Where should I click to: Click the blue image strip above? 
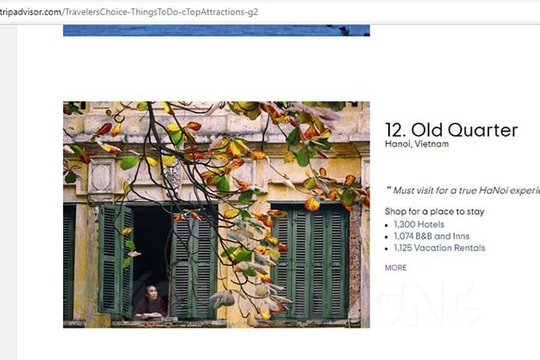pos(216,30)
